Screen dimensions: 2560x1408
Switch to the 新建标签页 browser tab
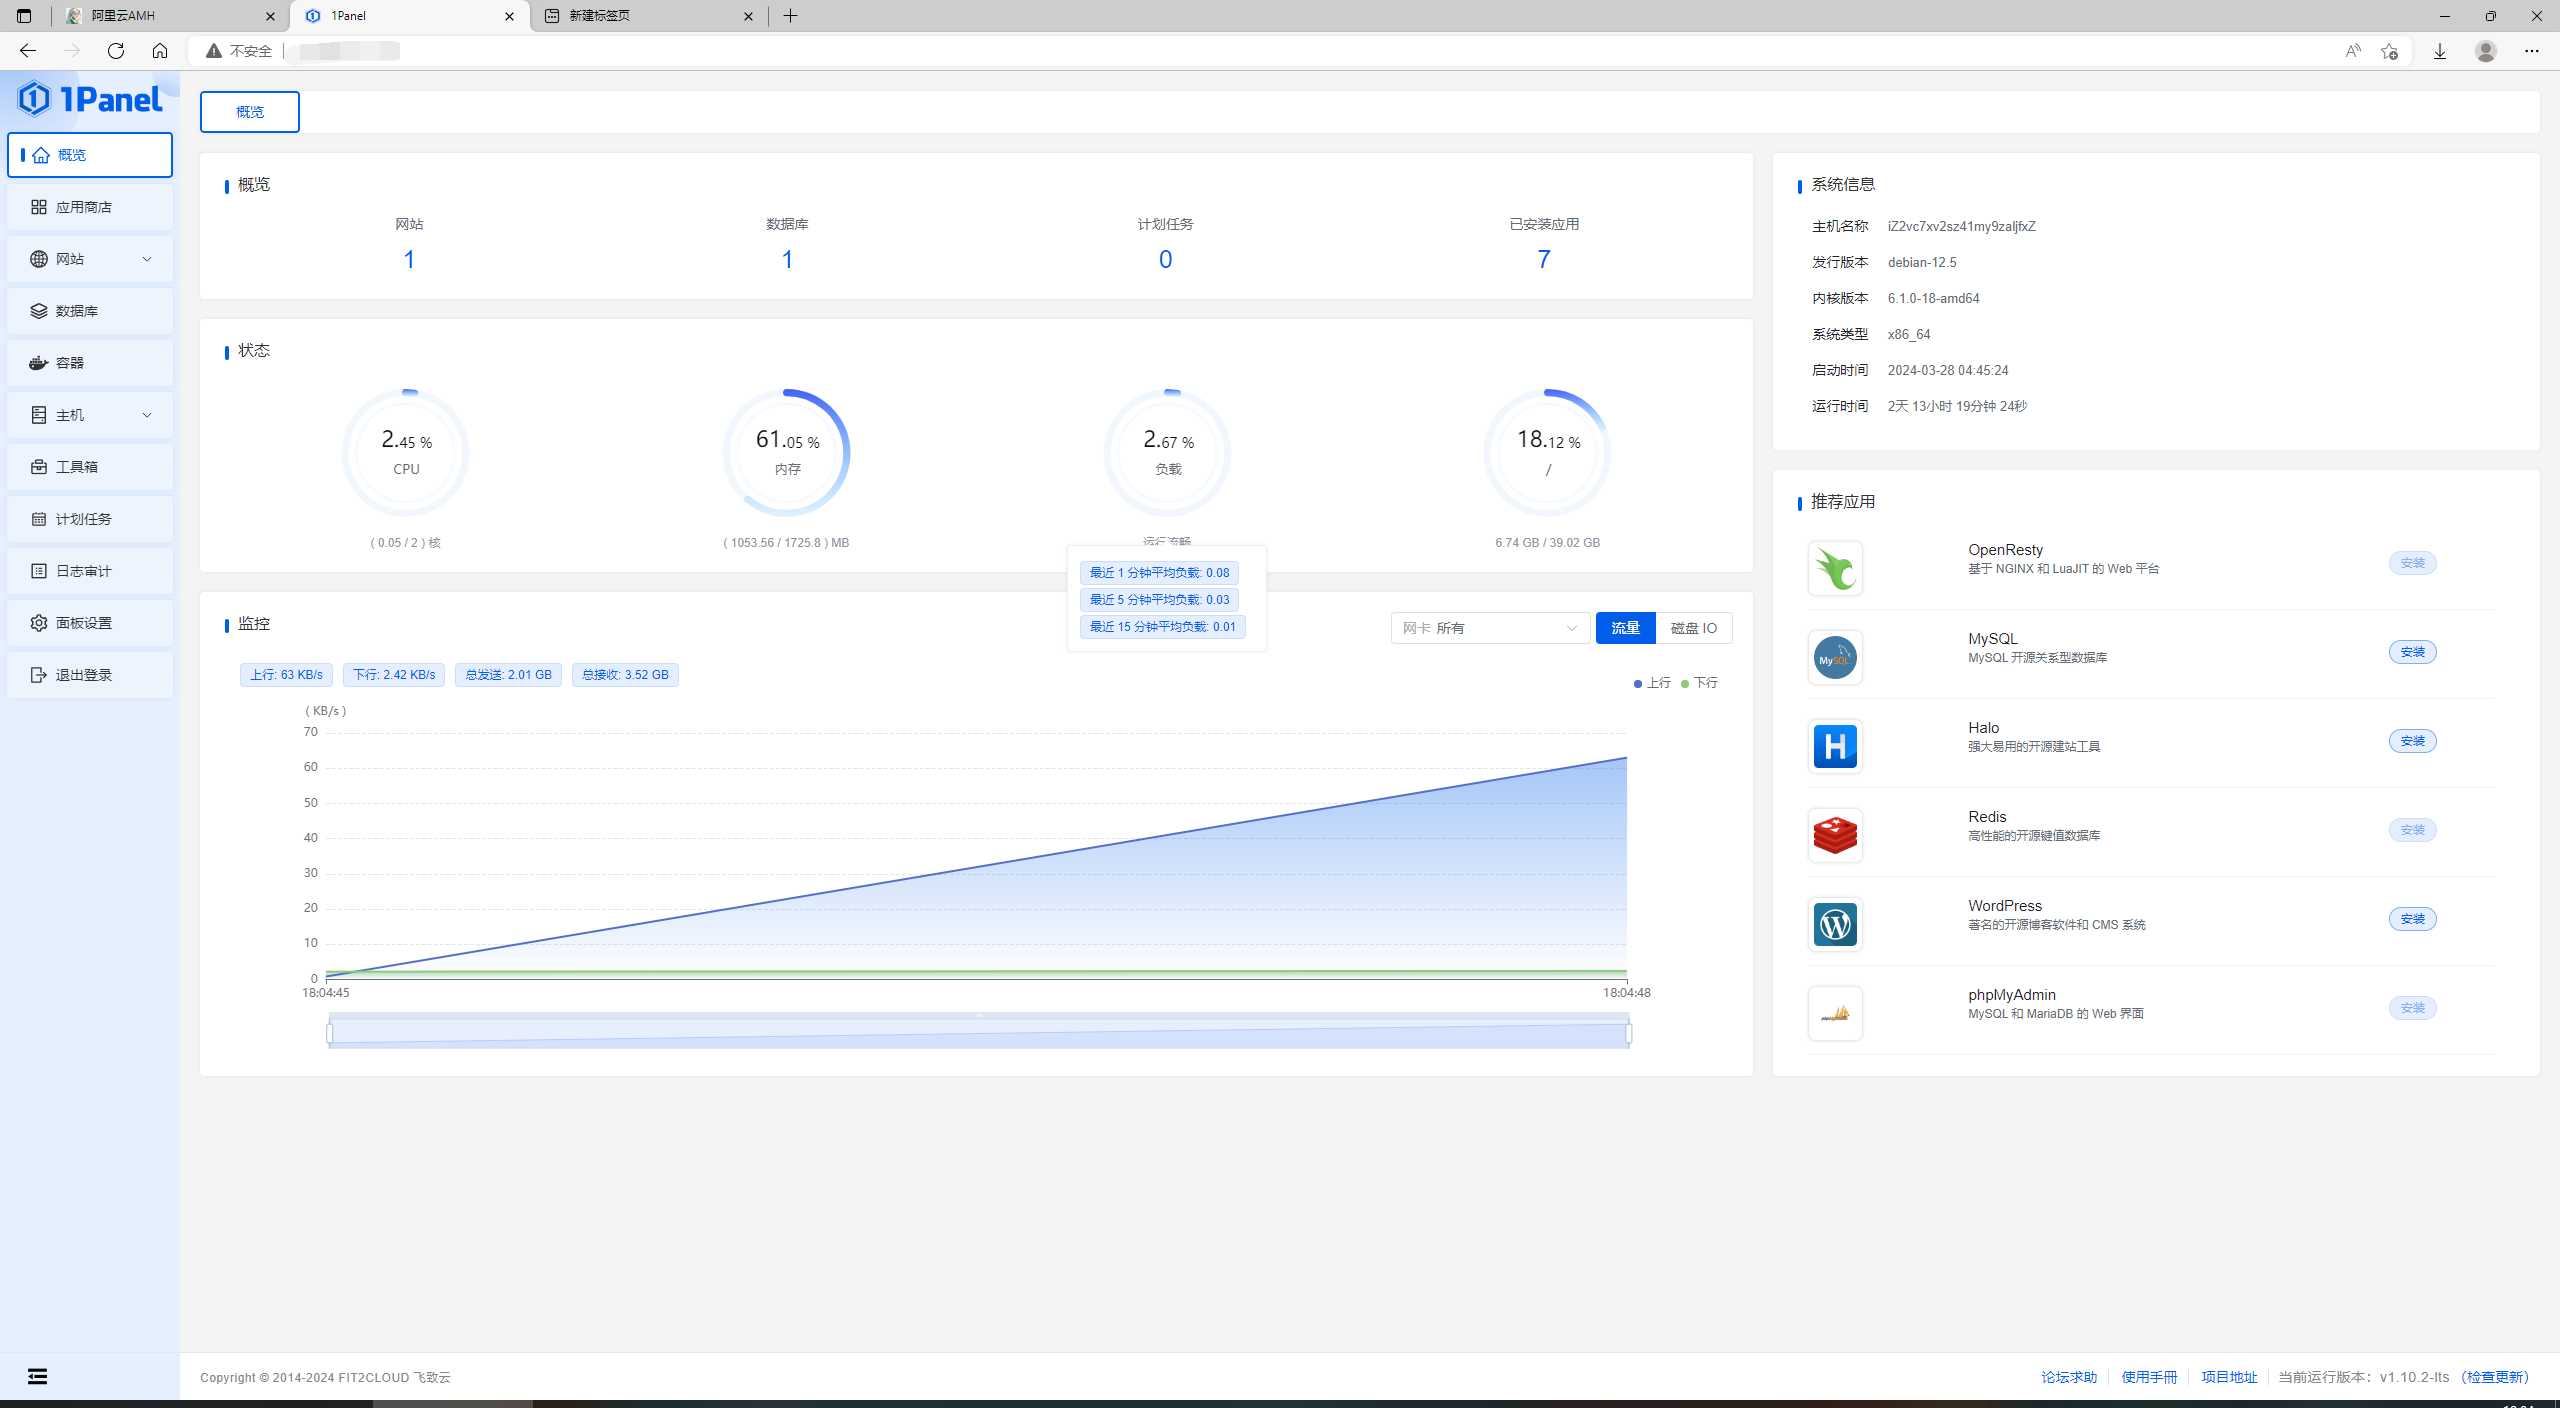click(x=648, y=16)
